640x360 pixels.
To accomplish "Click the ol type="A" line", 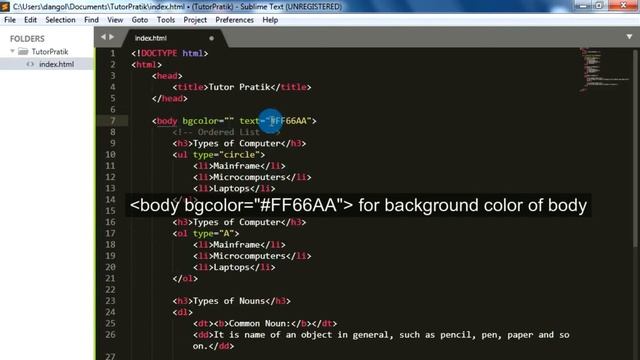I will [x=206, y=233].
